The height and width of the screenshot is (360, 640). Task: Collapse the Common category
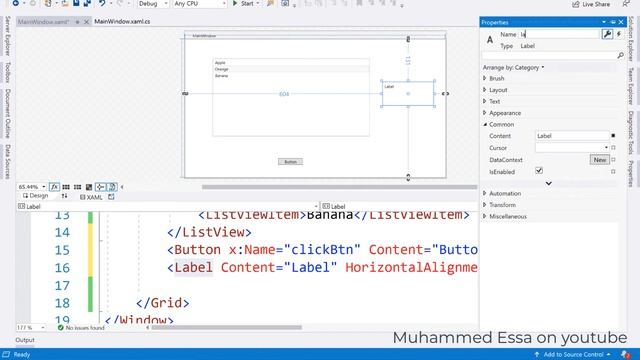coord(485,124)
